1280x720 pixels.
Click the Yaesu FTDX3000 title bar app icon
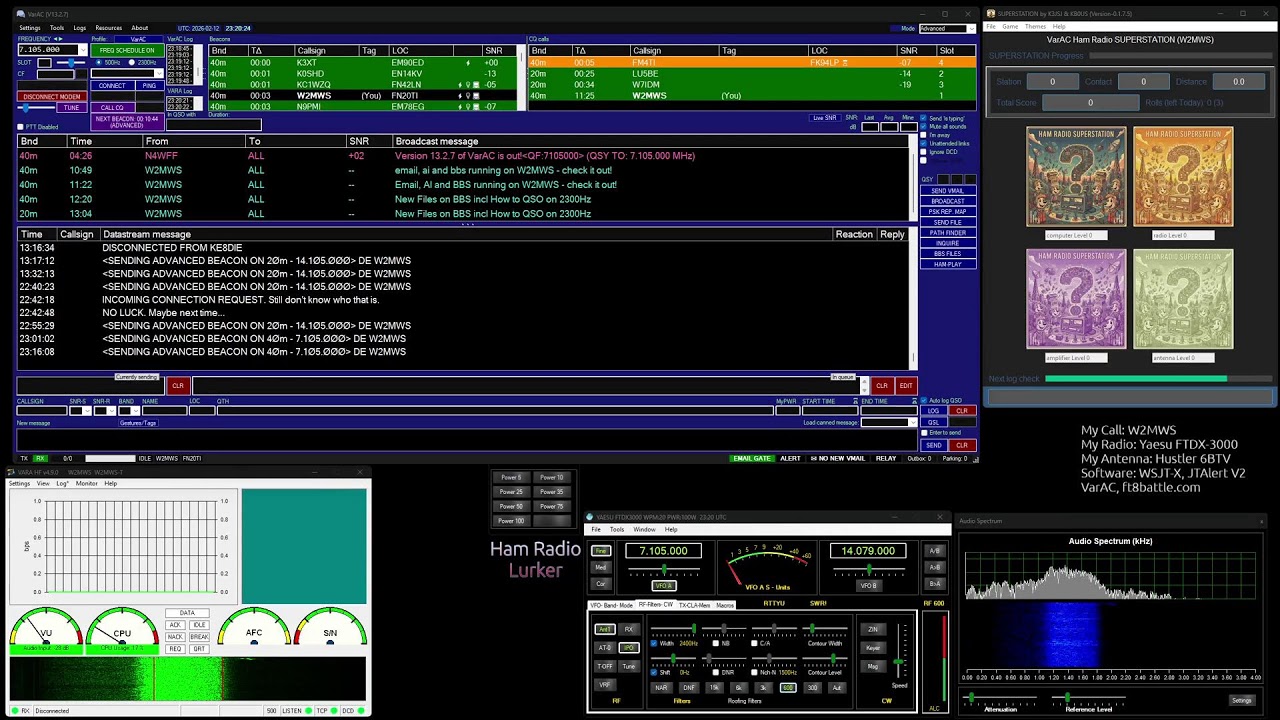(591, 517)
